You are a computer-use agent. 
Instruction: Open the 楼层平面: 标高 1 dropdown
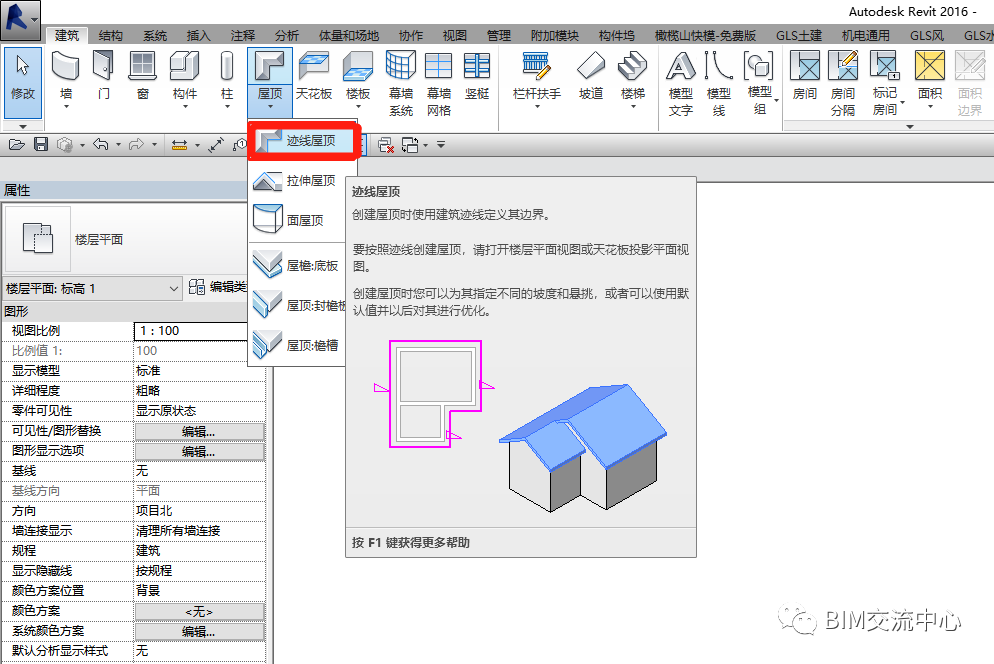93,289
